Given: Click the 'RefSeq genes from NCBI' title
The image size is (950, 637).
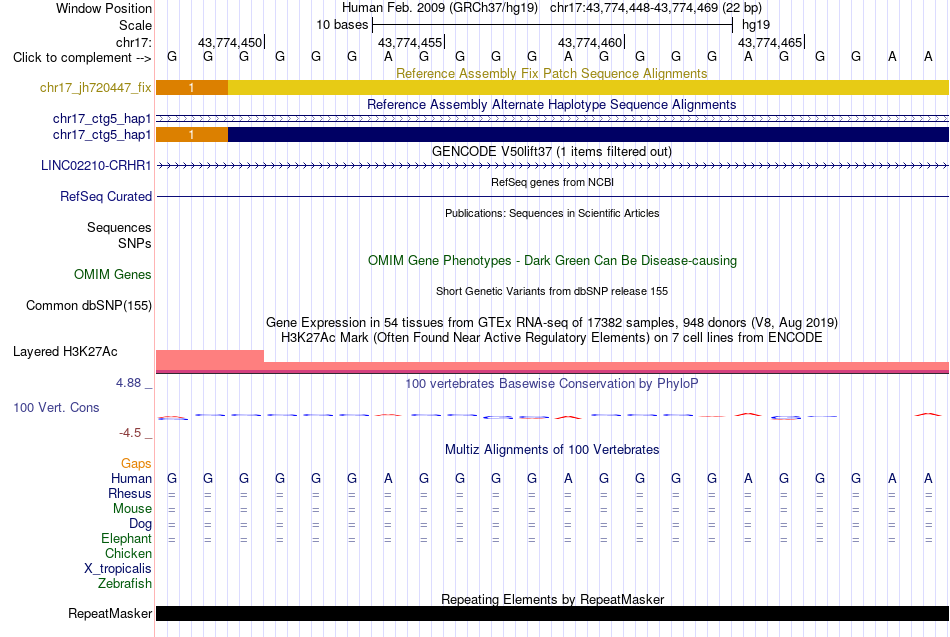Looking at the screenshot, I should (x=552, y=182).
